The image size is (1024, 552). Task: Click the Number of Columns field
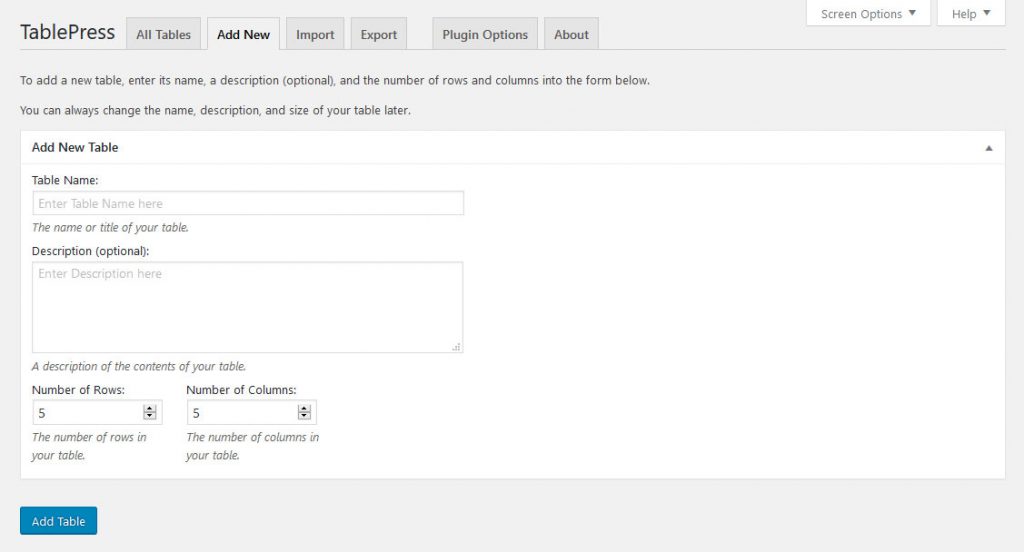(x=241, y=412)
